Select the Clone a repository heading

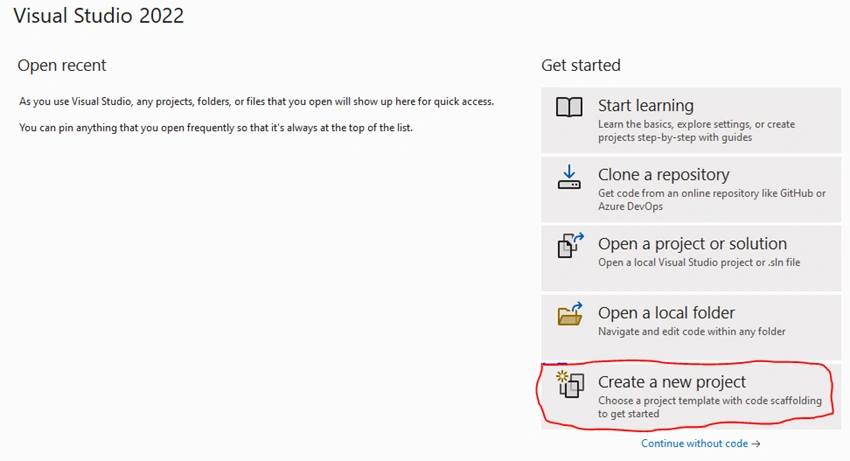click(x=664, y=175)
